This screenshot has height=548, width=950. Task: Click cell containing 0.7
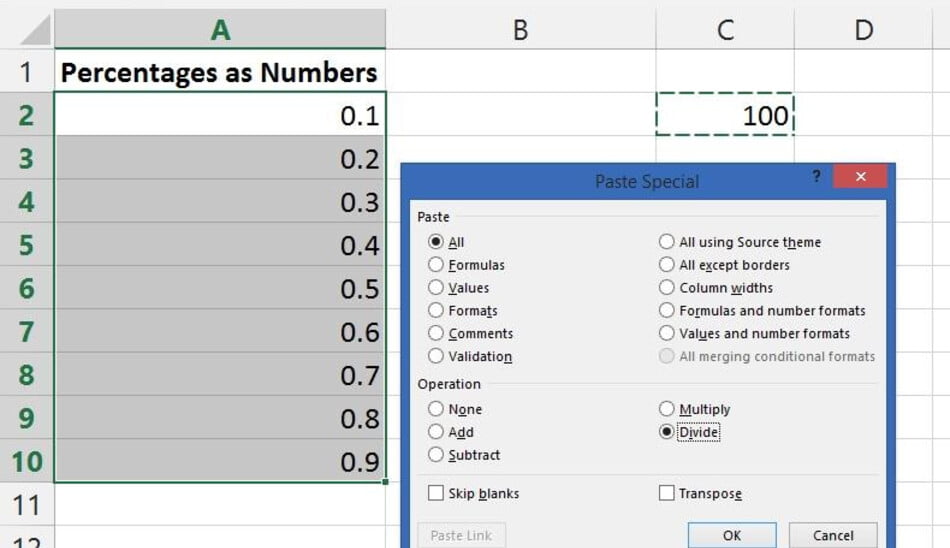pyautogui.click(x=220, y=375)
